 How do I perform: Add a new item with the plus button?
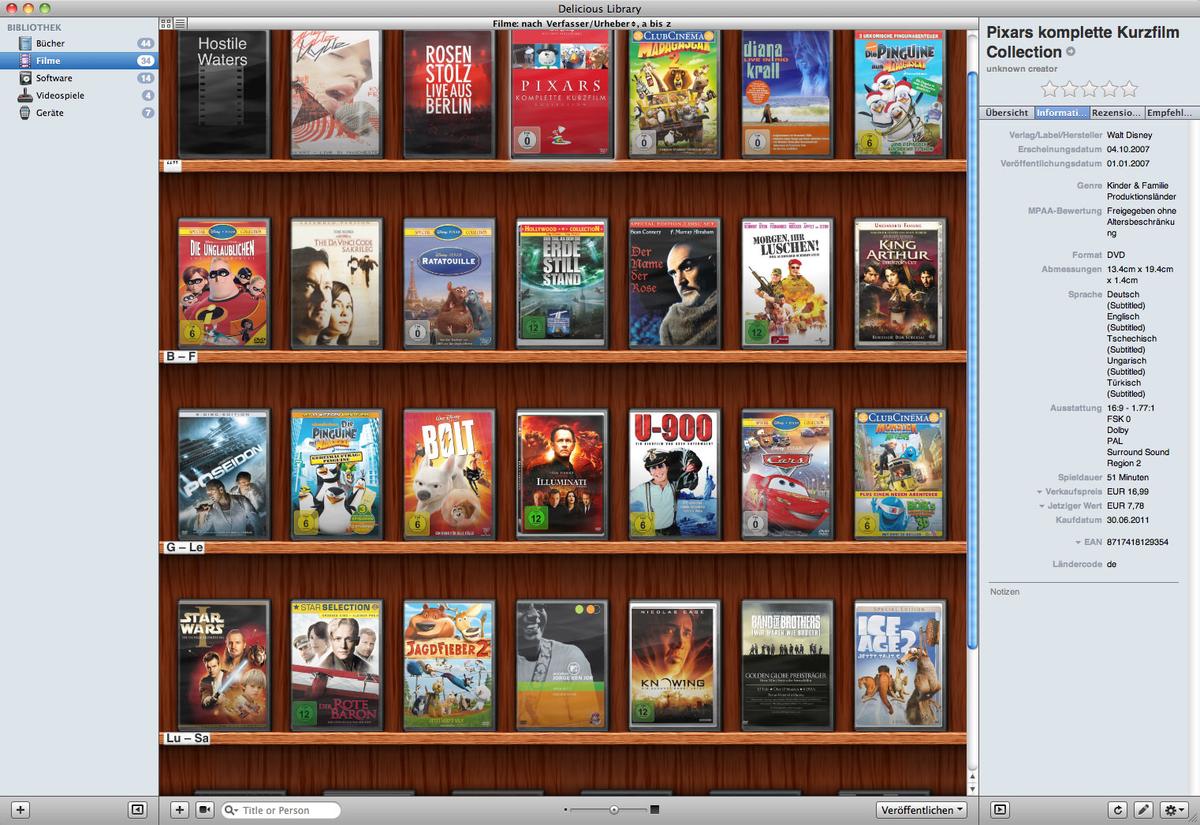coord(179,810)
